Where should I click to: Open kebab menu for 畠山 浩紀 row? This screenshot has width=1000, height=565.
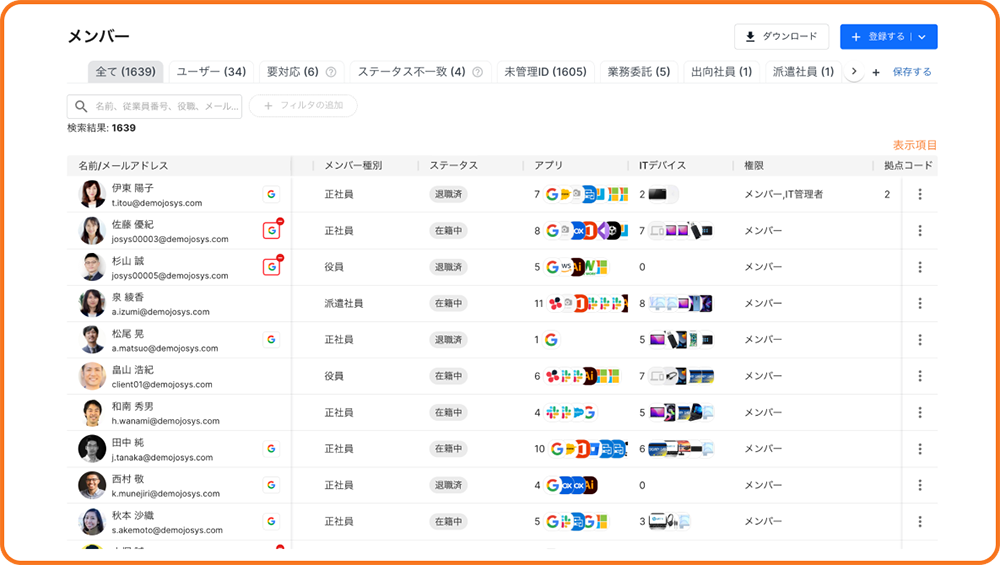920,376
